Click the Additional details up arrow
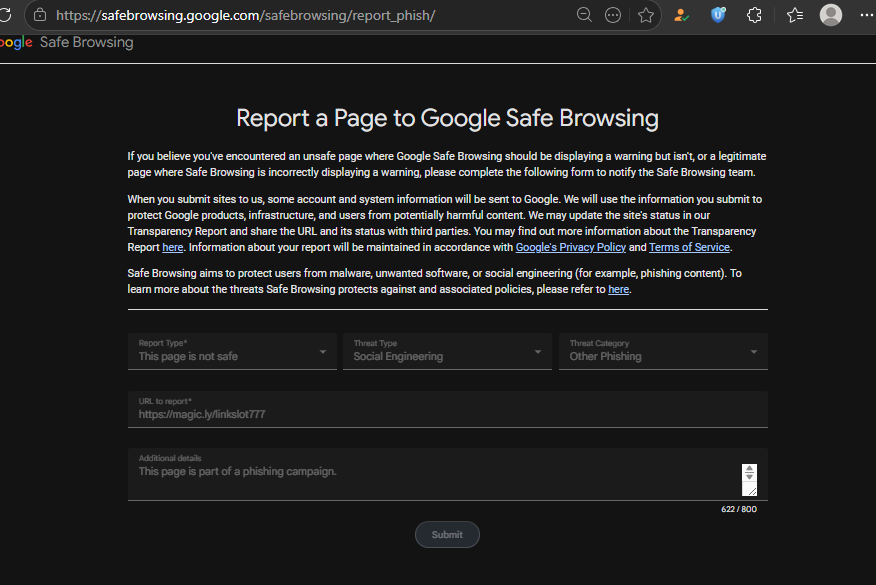 pyautogui.click(x=749, y=469)
